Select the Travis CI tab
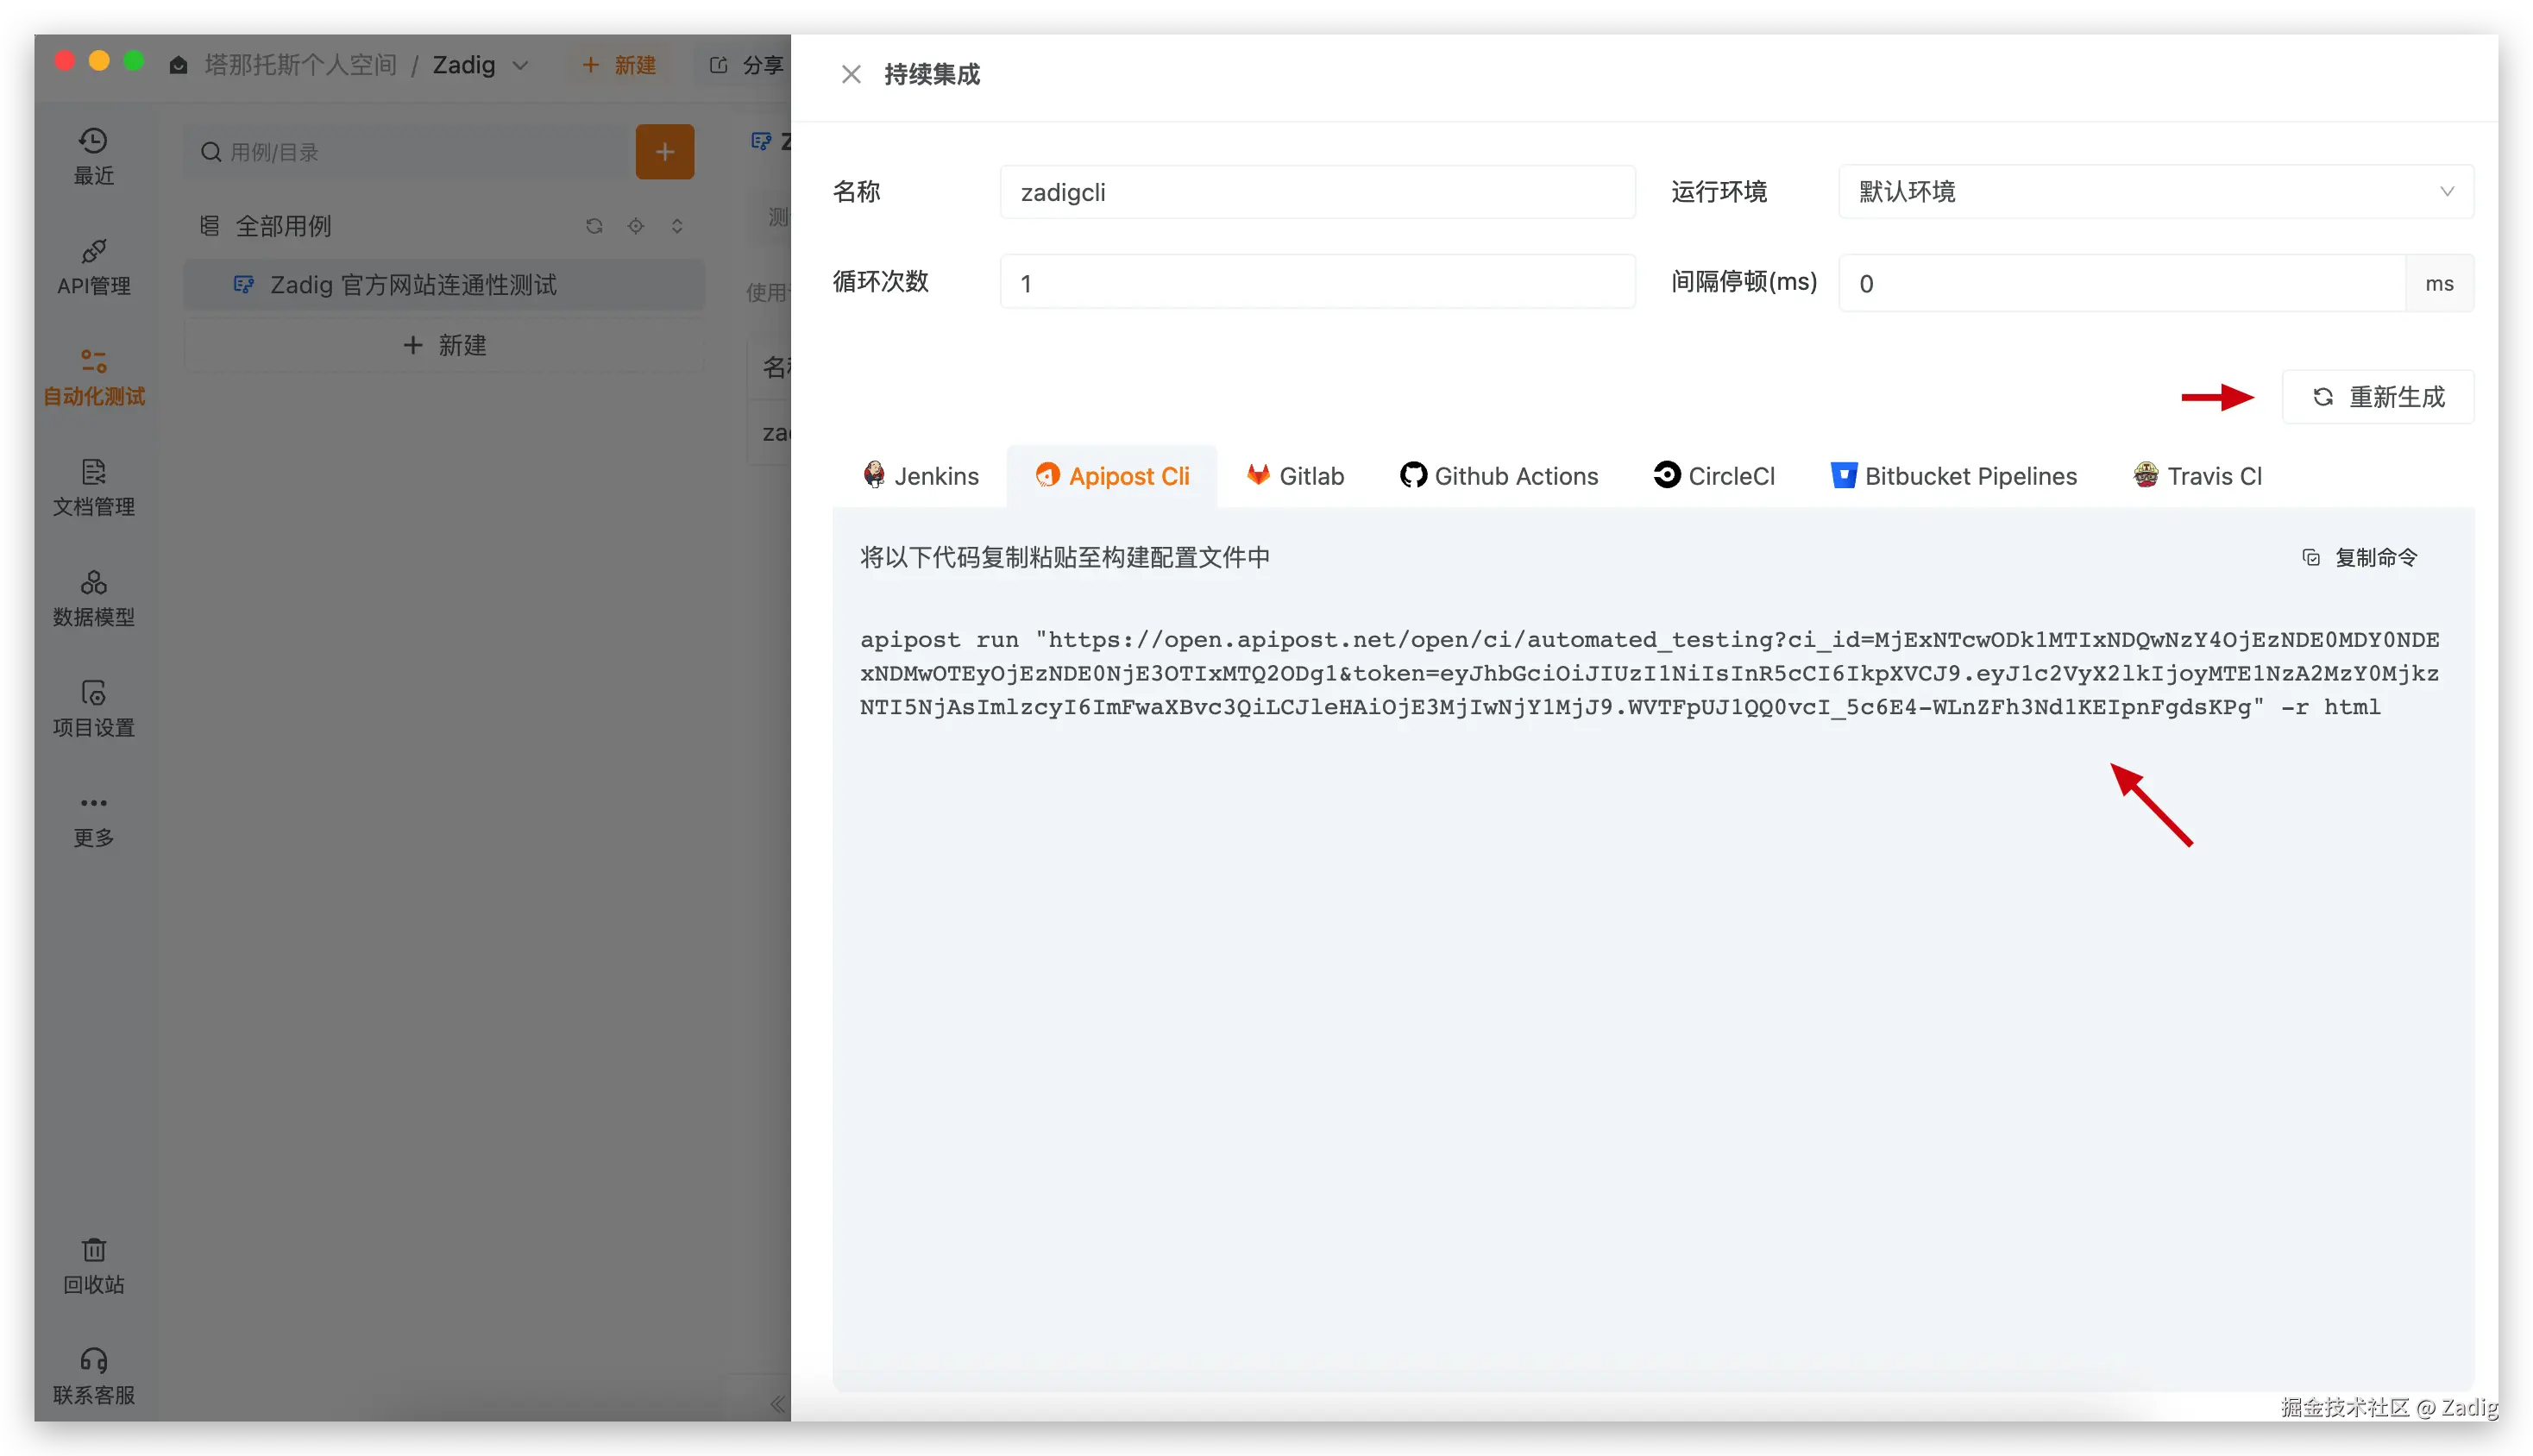The width and height of the screenshot is (2533, 1456). tap(2197, 476)
